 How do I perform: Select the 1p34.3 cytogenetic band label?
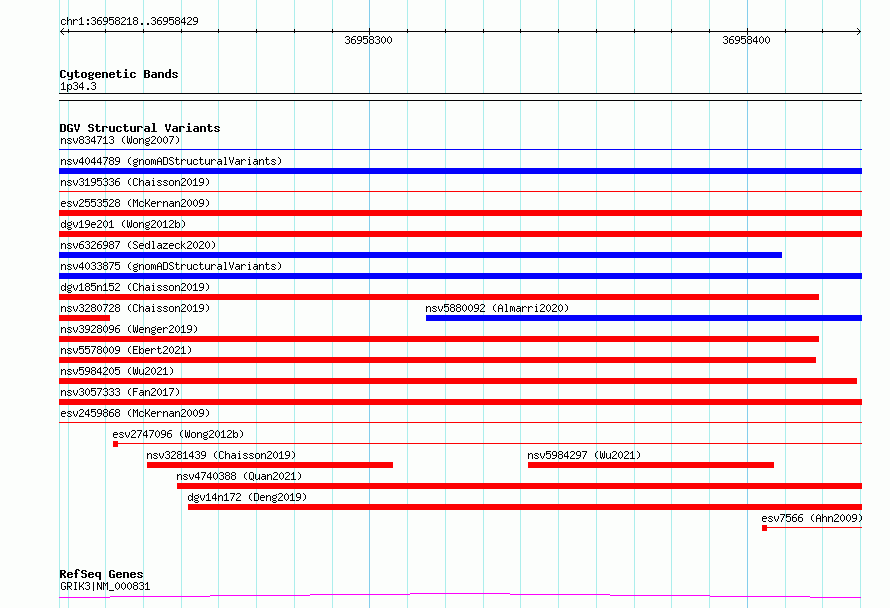coord(78,86)
